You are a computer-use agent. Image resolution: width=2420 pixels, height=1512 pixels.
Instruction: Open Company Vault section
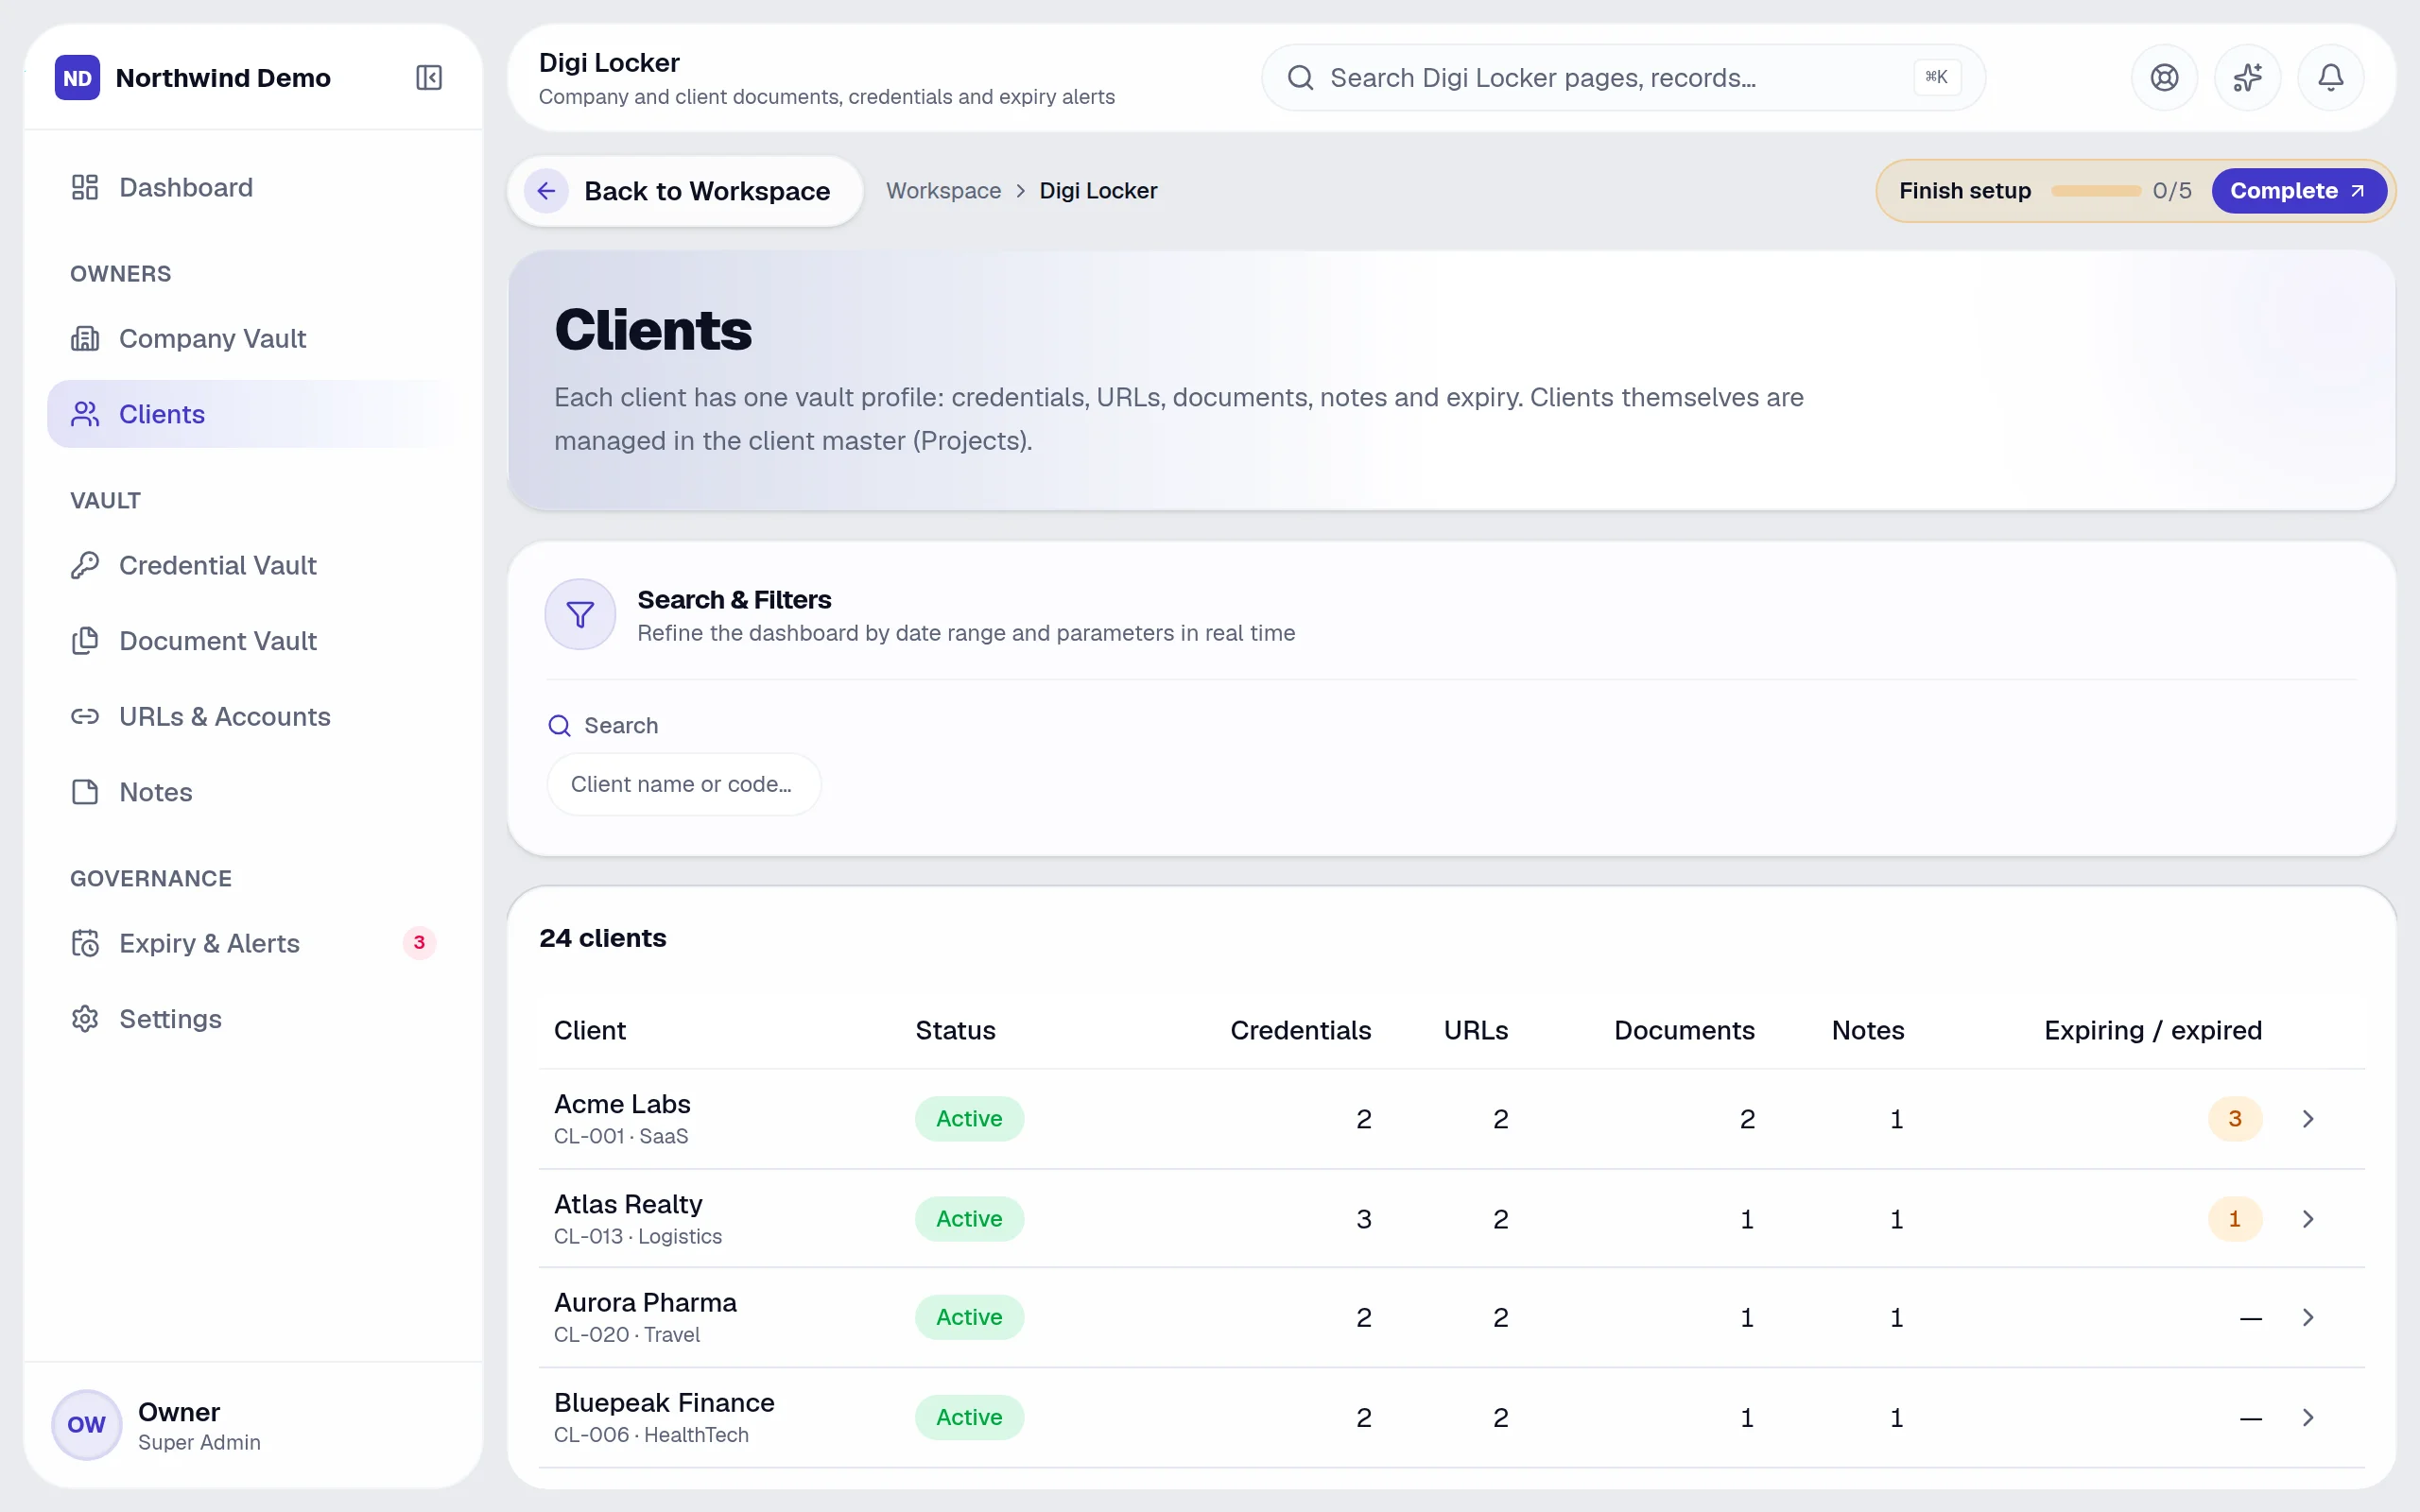point(252,338)
